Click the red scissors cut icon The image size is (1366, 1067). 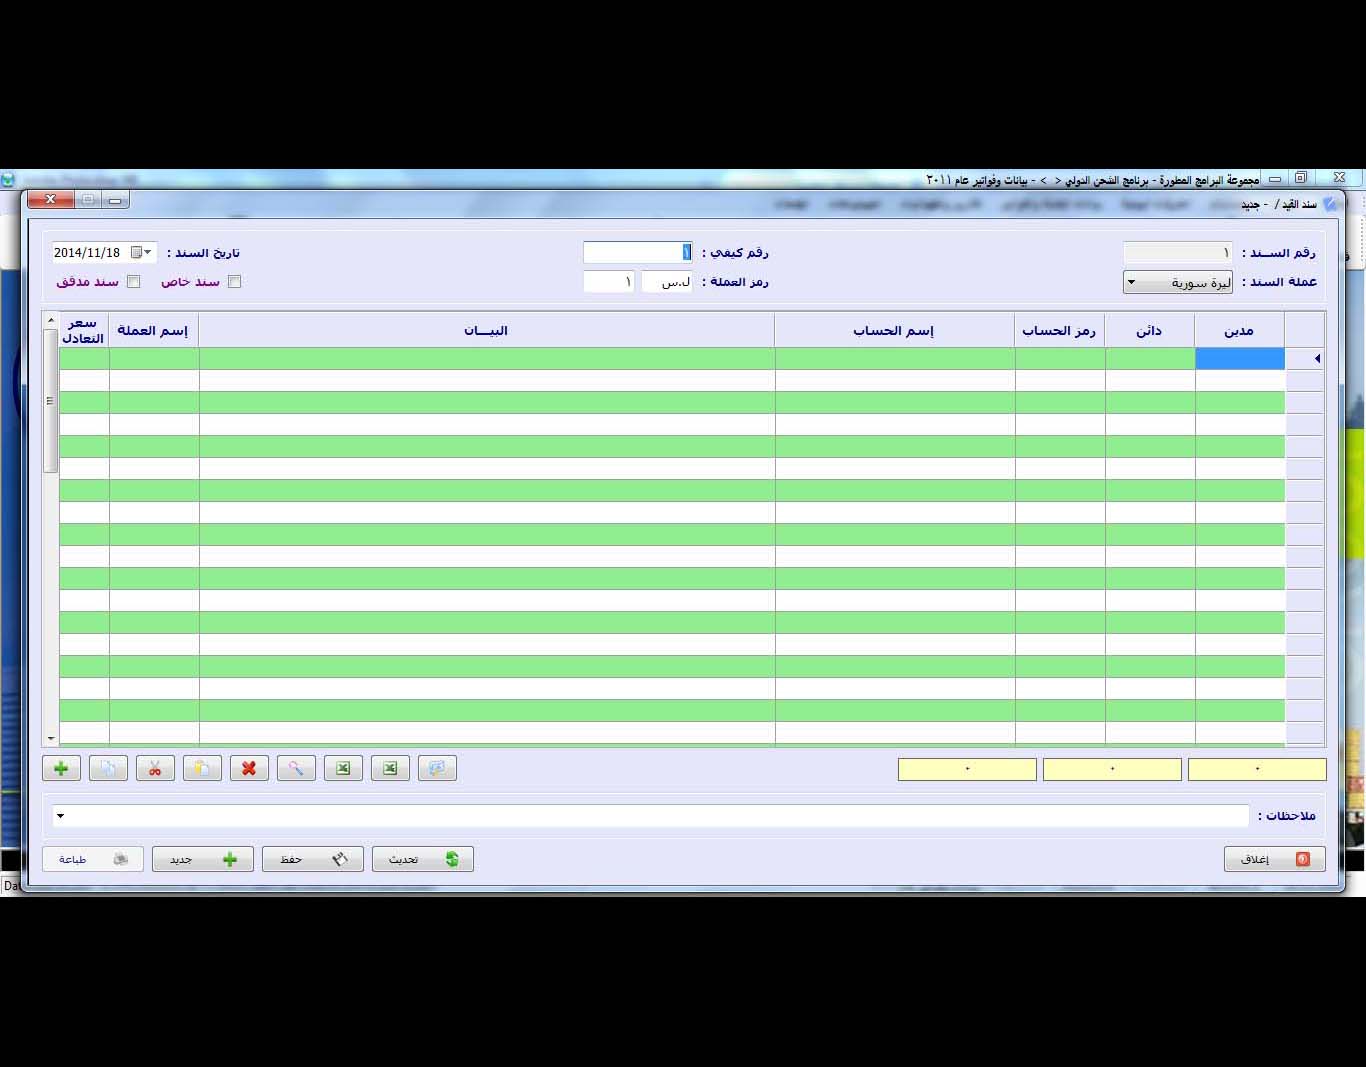tap(155, 768)
